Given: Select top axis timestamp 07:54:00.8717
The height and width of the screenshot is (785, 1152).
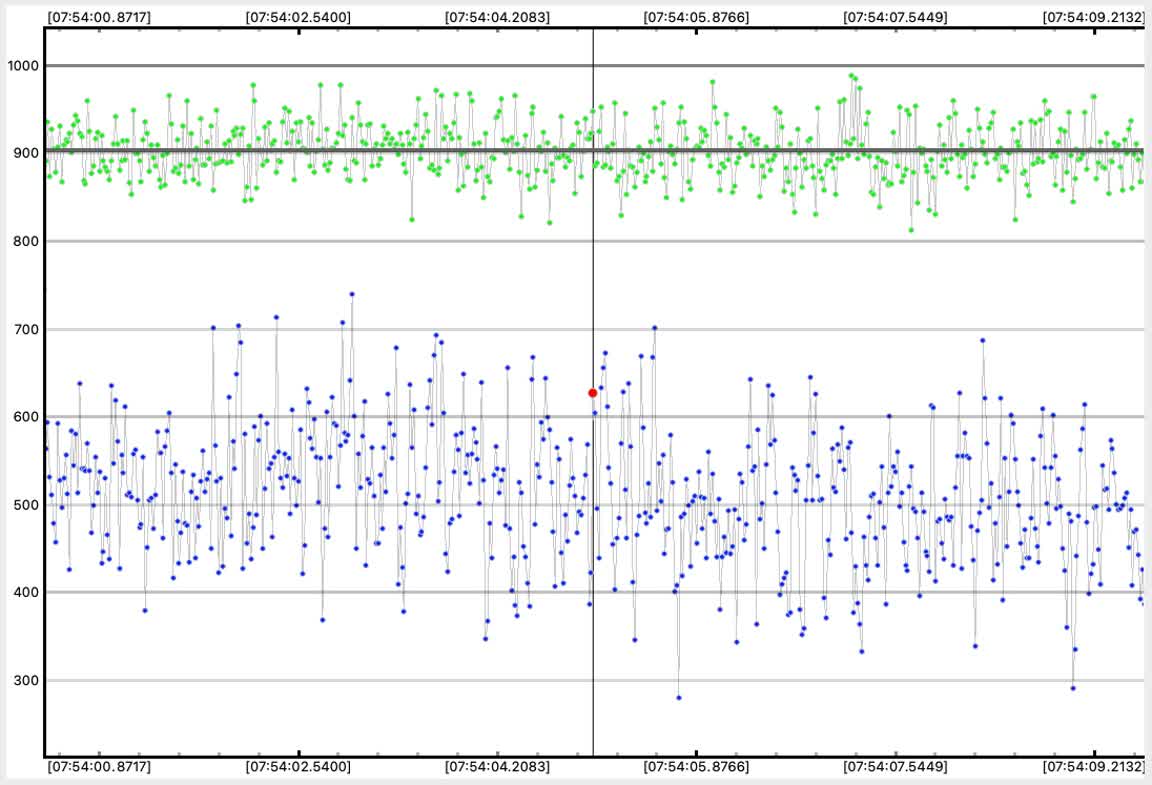Looking at the screenshot, I should (99, 17).
